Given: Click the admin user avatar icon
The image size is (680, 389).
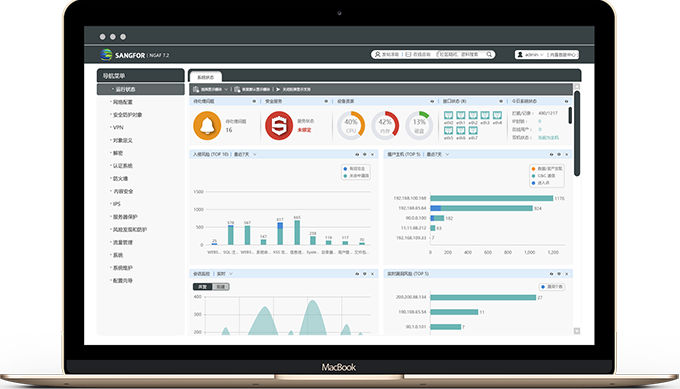Looking at the screenshot, I should tap(520, 55).
